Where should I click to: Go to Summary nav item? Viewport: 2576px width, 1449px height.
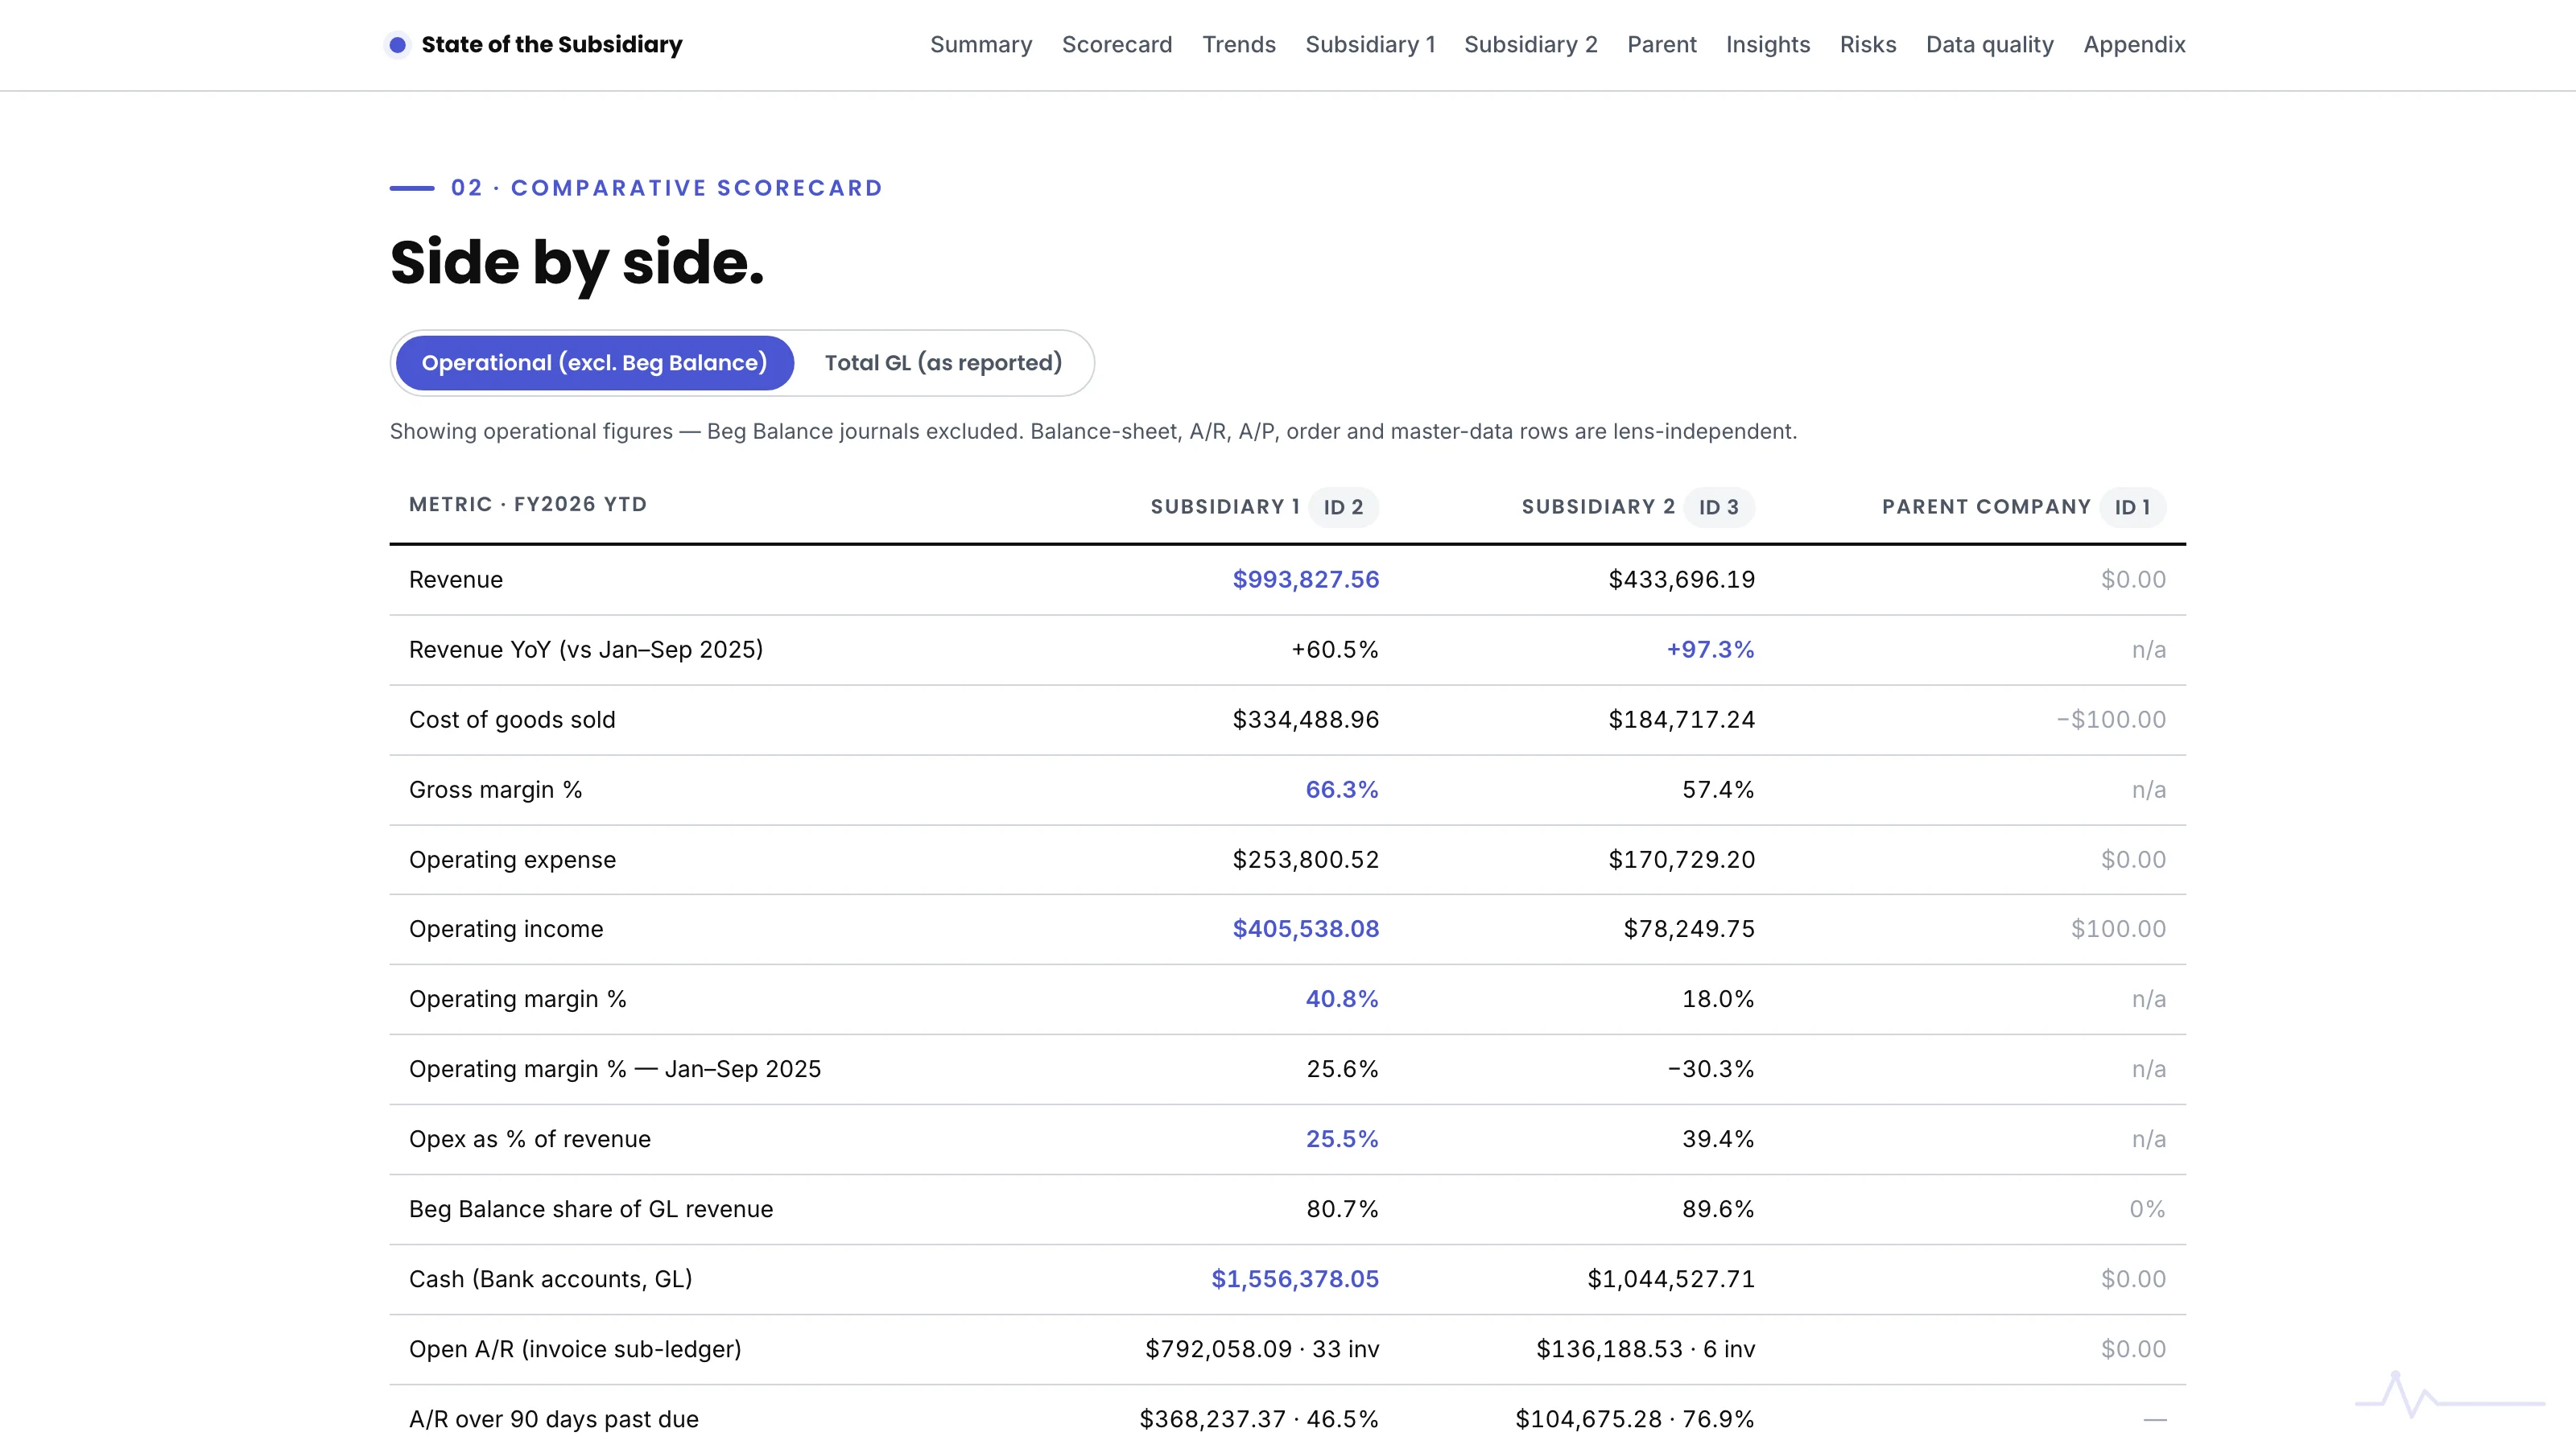(x=980, y=45)
